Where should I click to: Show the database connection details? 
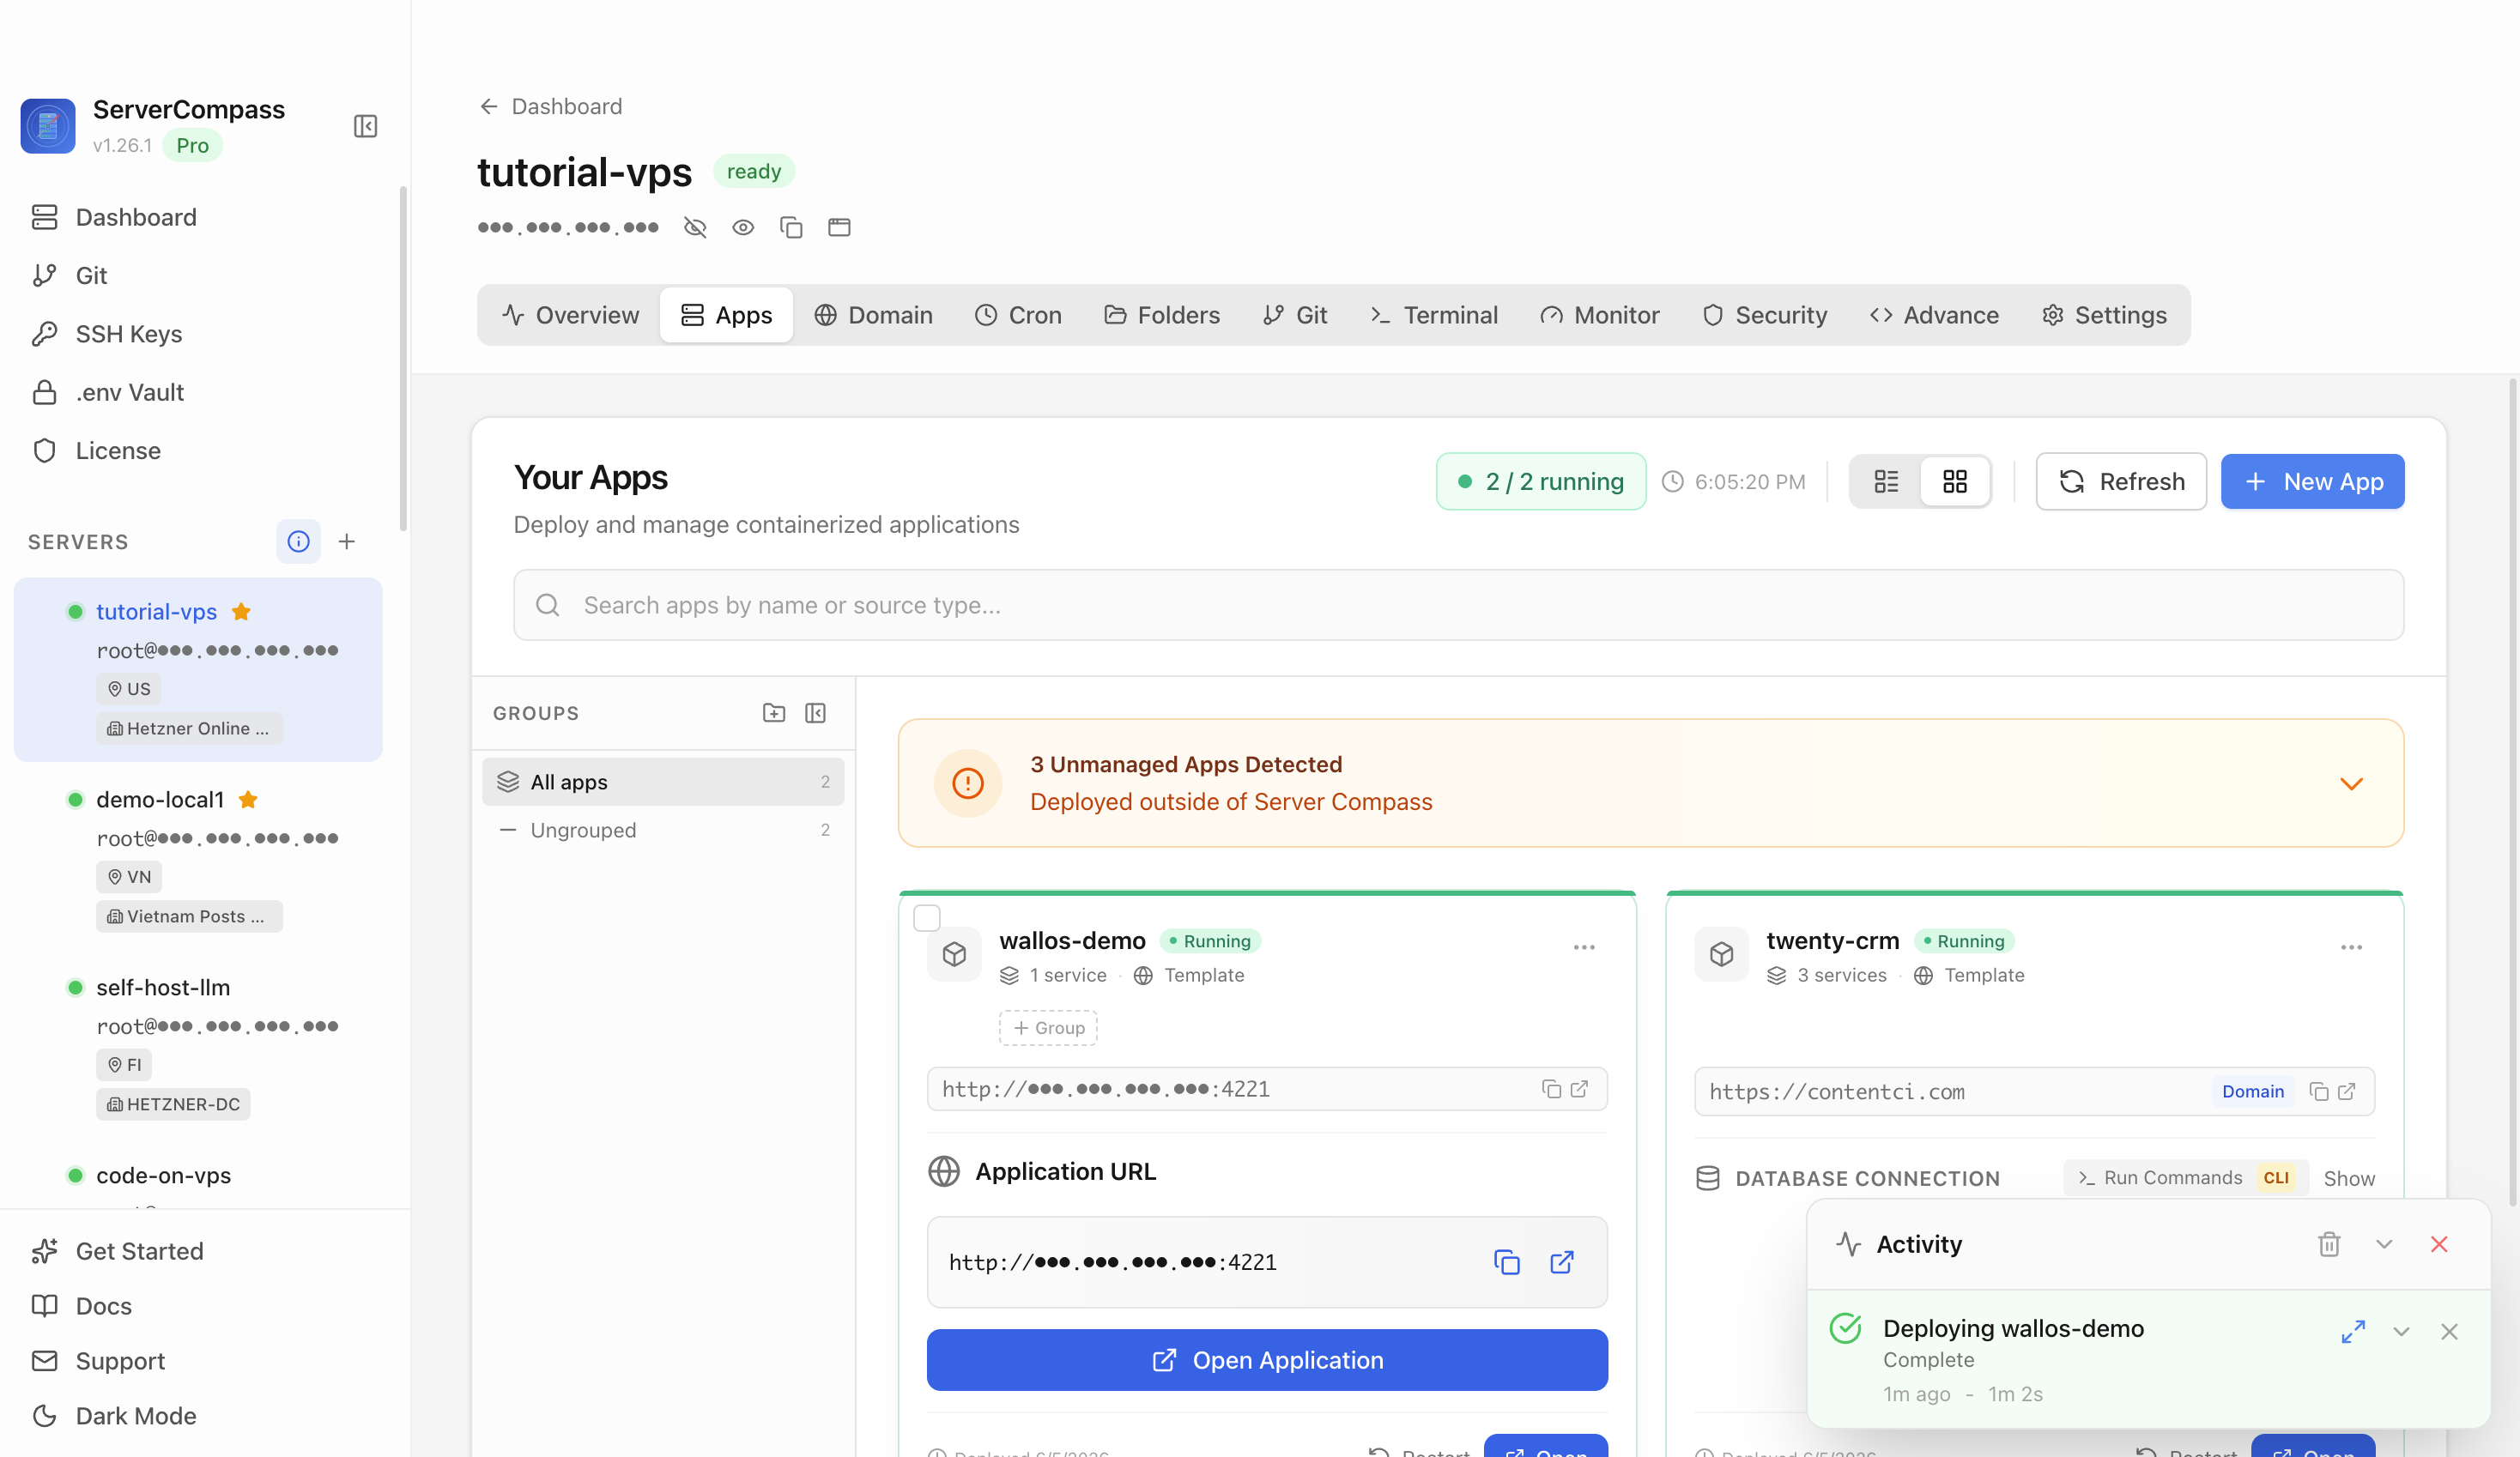[2349, 1178]
